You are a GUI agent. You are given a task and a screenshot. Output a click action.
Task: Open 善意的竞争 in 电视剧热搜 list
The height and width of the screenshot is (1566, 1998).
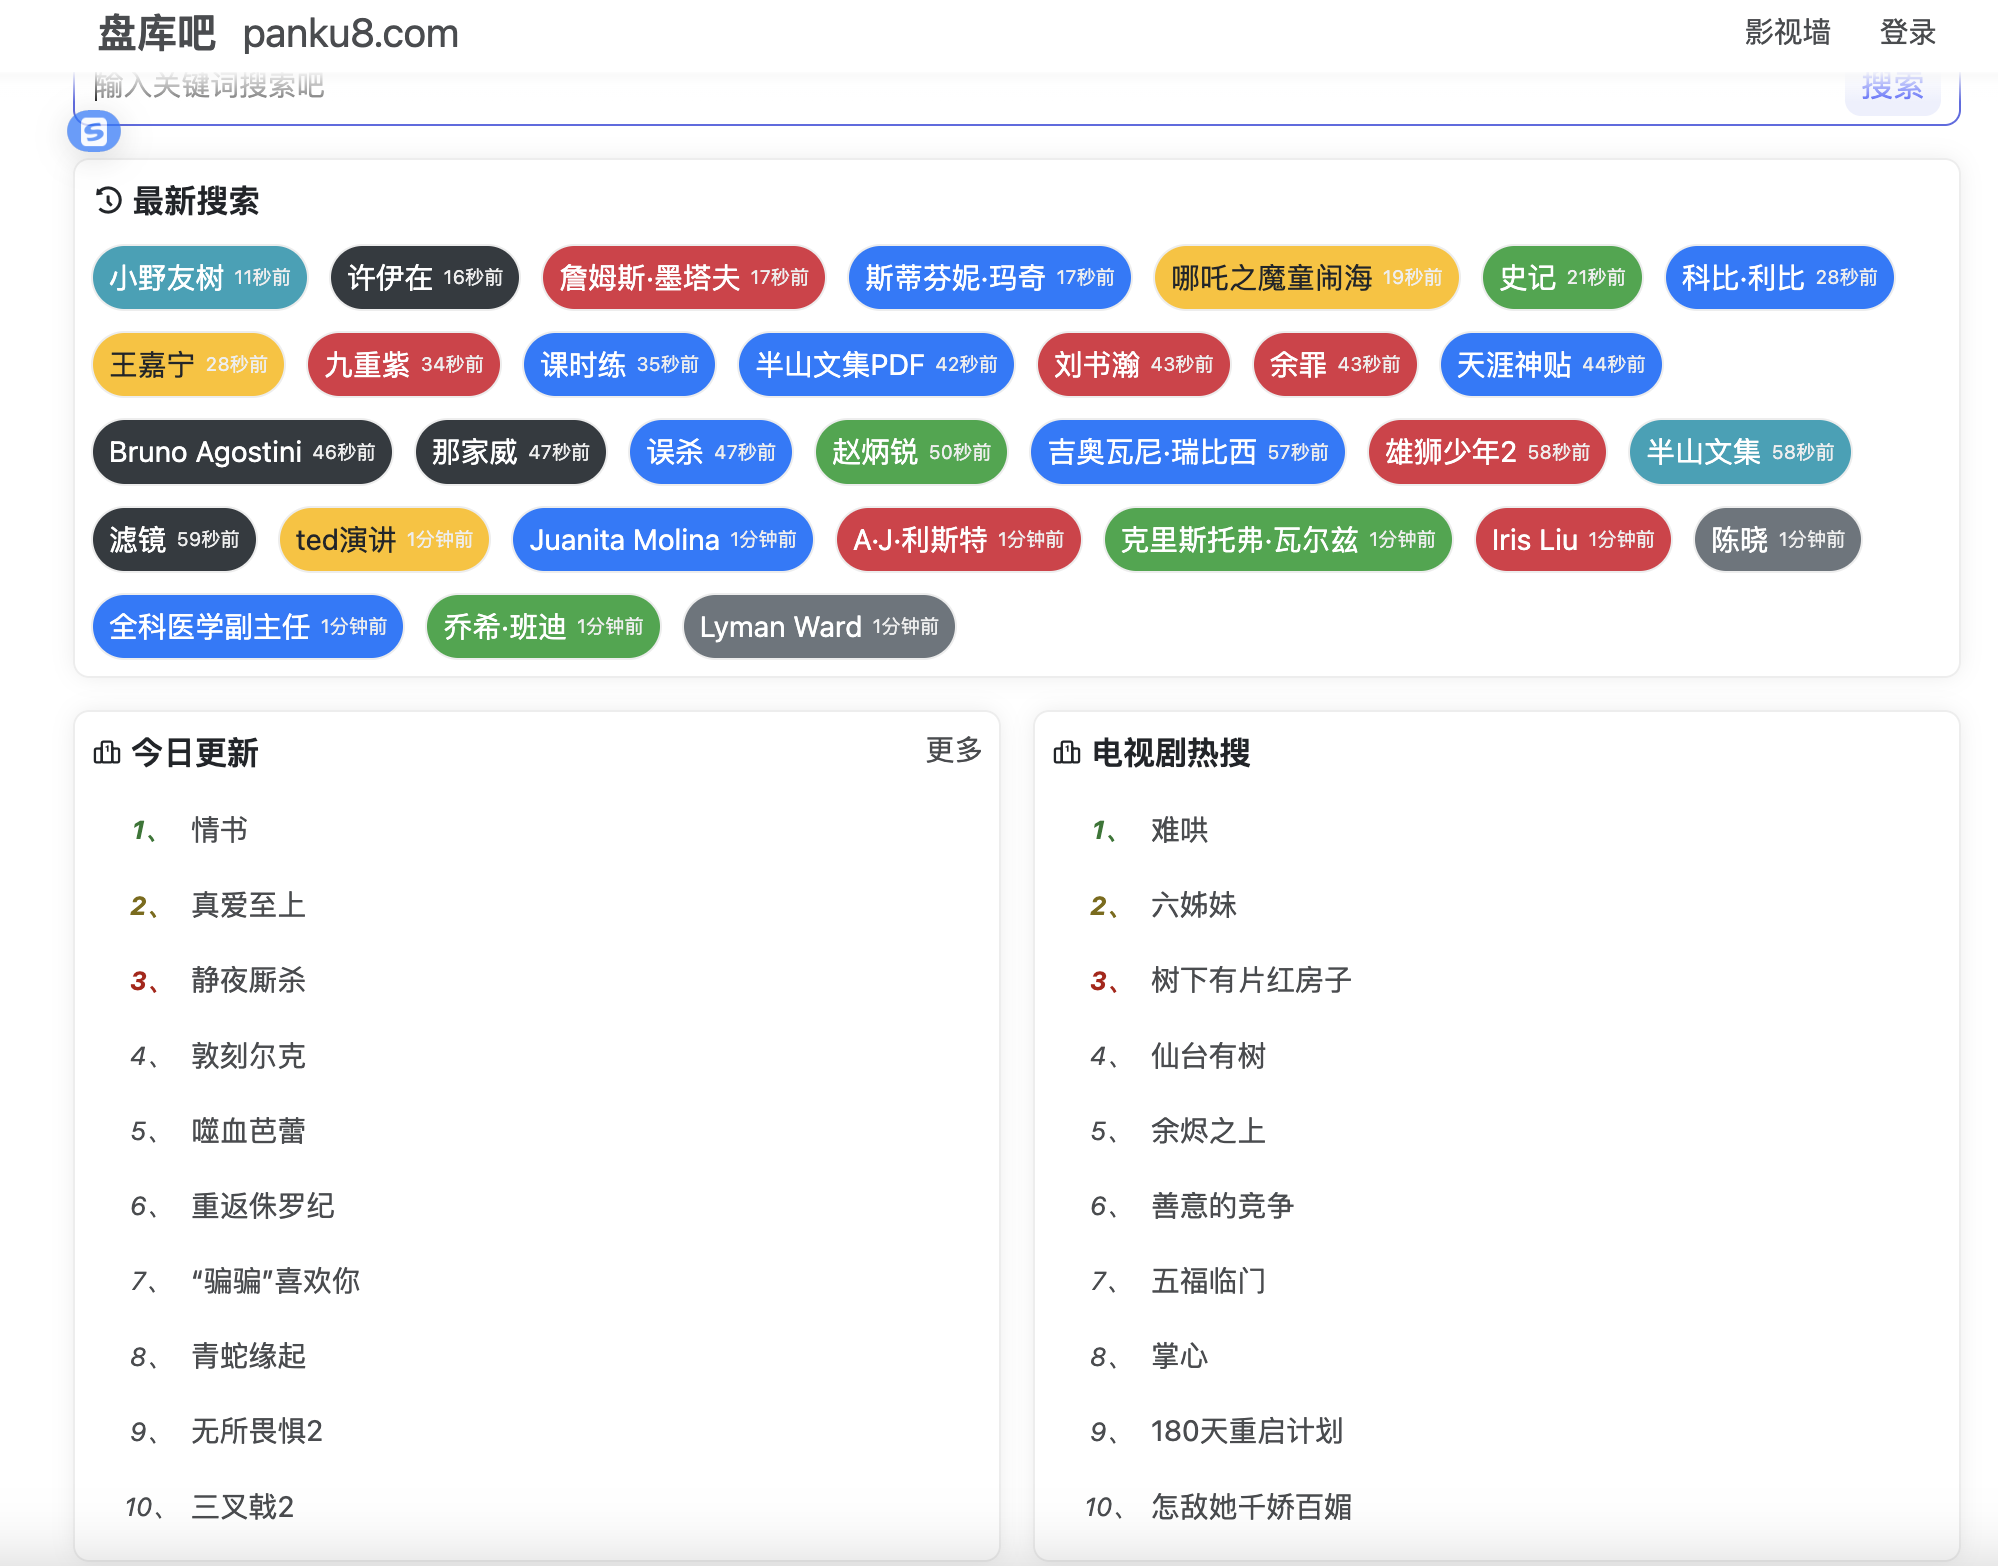pos(1222,1206)
